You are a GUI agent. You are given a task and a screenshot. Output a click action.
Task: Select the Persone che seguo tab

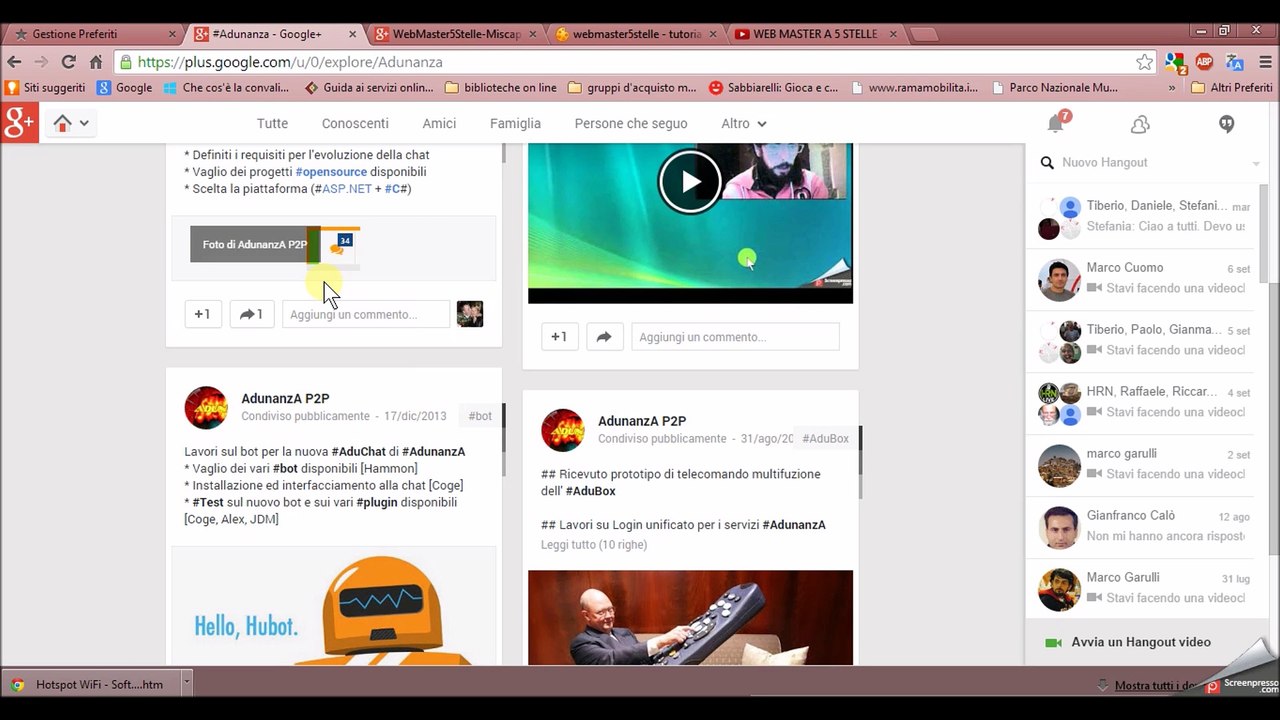(x=631, y=124)
